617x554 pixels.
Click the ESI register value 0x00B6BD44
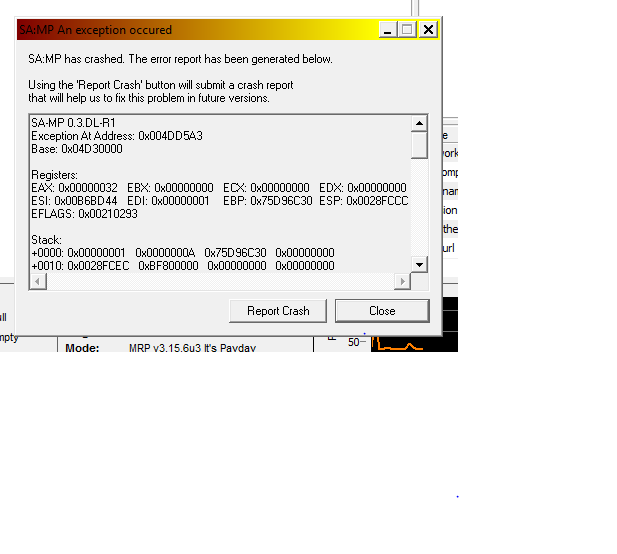pyautogui.click(x=86, y=201)
